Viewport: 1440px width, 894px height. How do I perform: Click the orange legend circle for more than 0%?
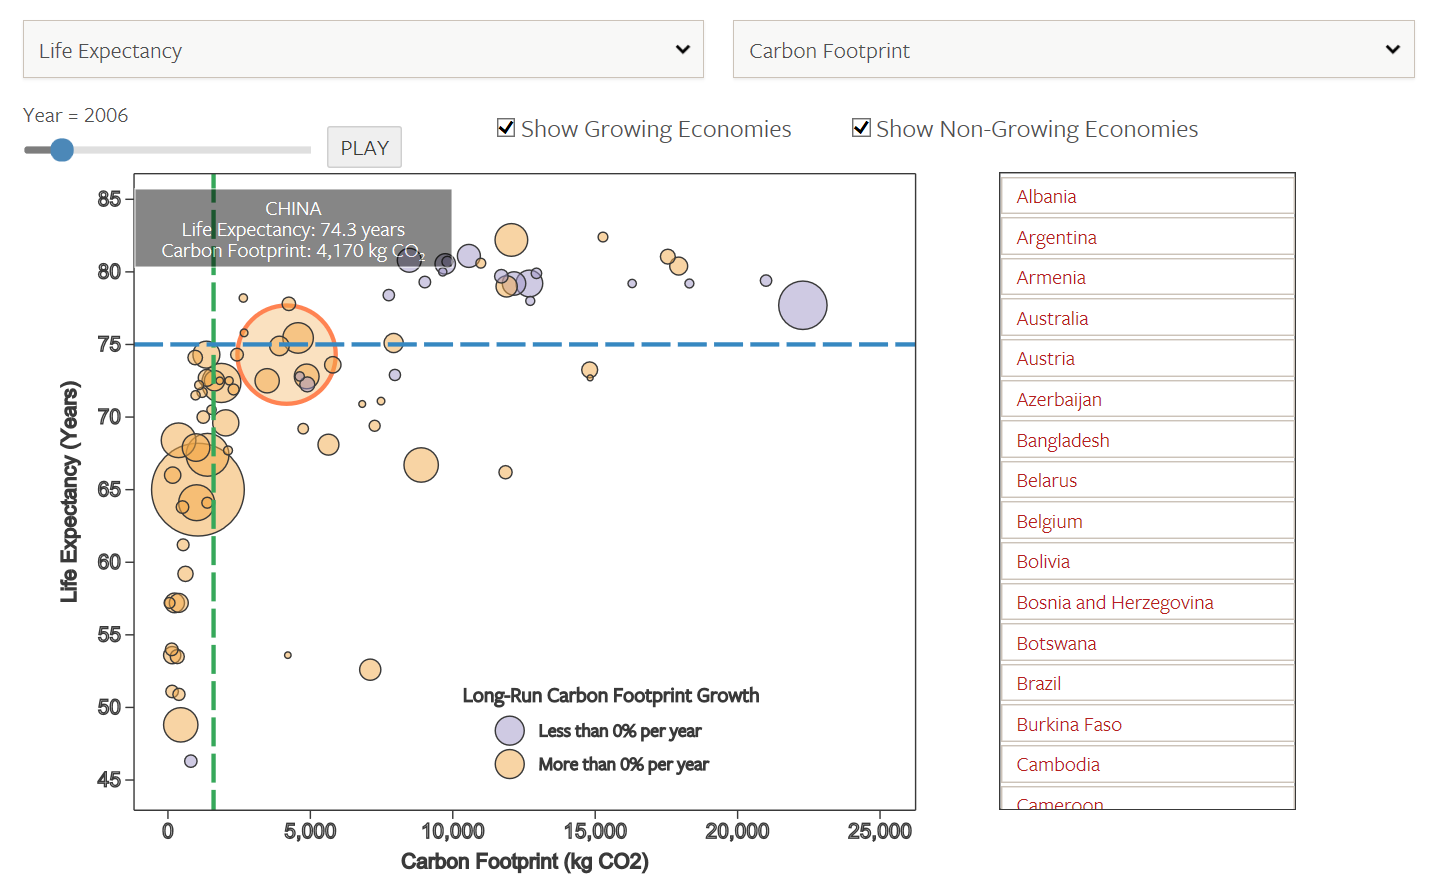[x=510, y=764]
